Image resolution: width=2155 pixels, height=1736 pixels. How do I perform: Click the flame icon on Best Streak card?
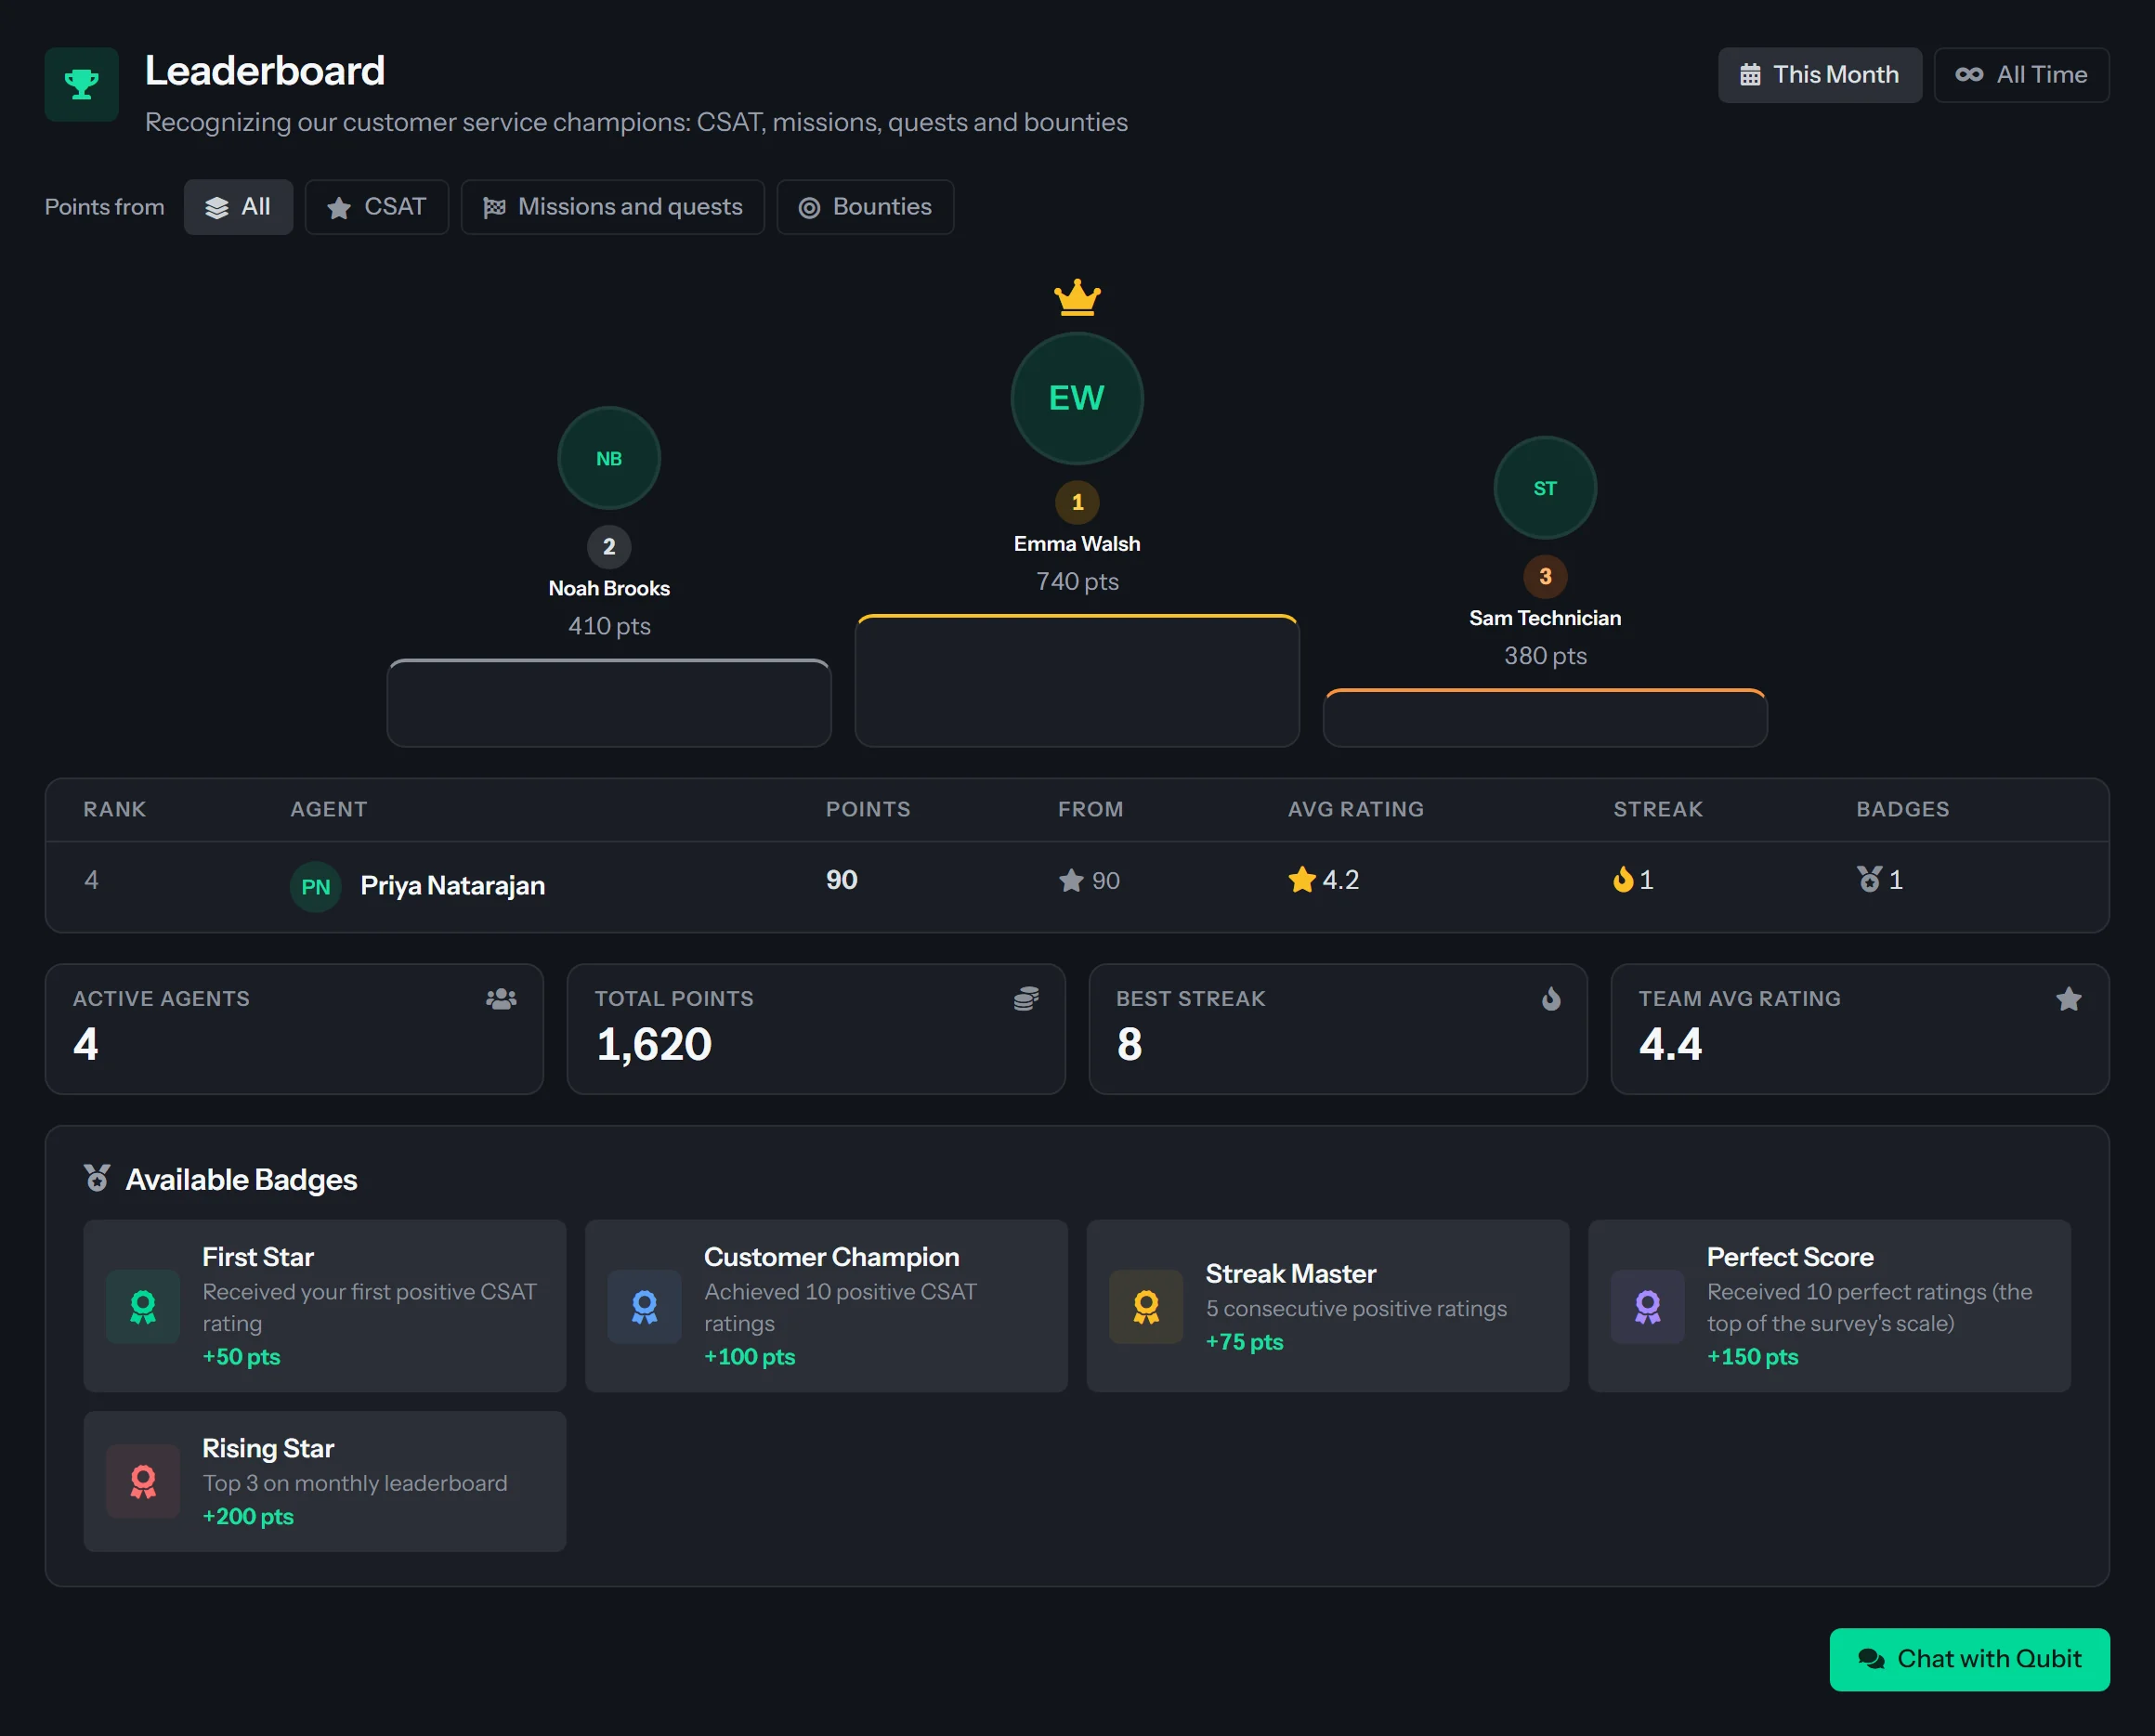1551,999
